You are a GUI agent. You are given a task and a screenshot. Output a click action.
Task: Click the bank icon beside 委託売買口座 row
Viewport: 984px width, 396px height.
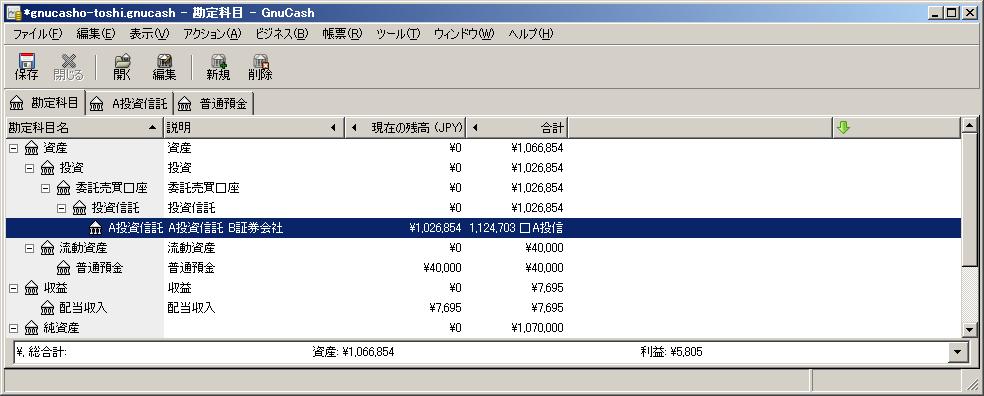coord(64,188)
